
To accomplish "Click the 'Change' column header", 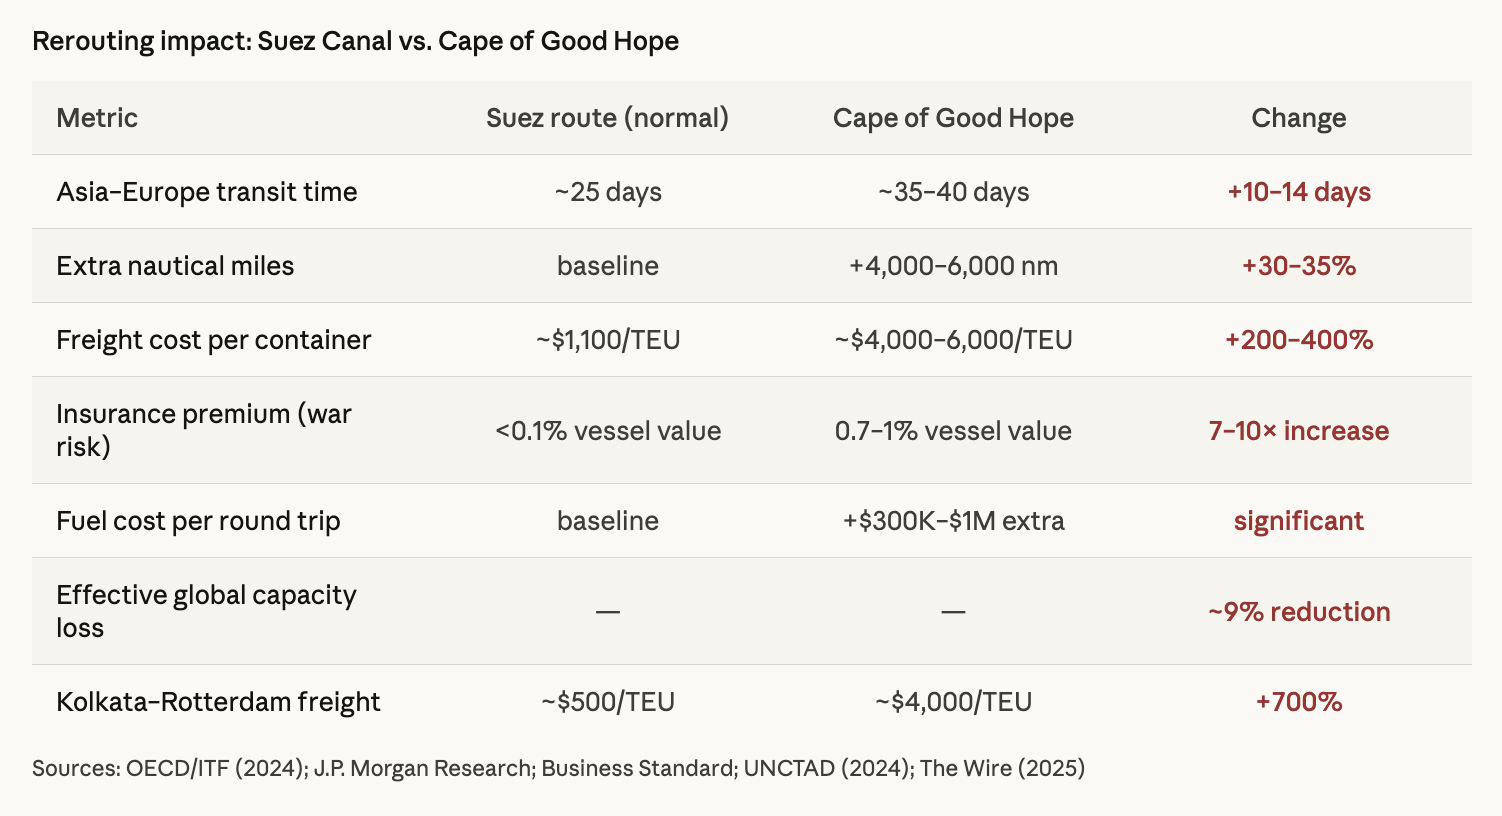I will coord(1298,118).
